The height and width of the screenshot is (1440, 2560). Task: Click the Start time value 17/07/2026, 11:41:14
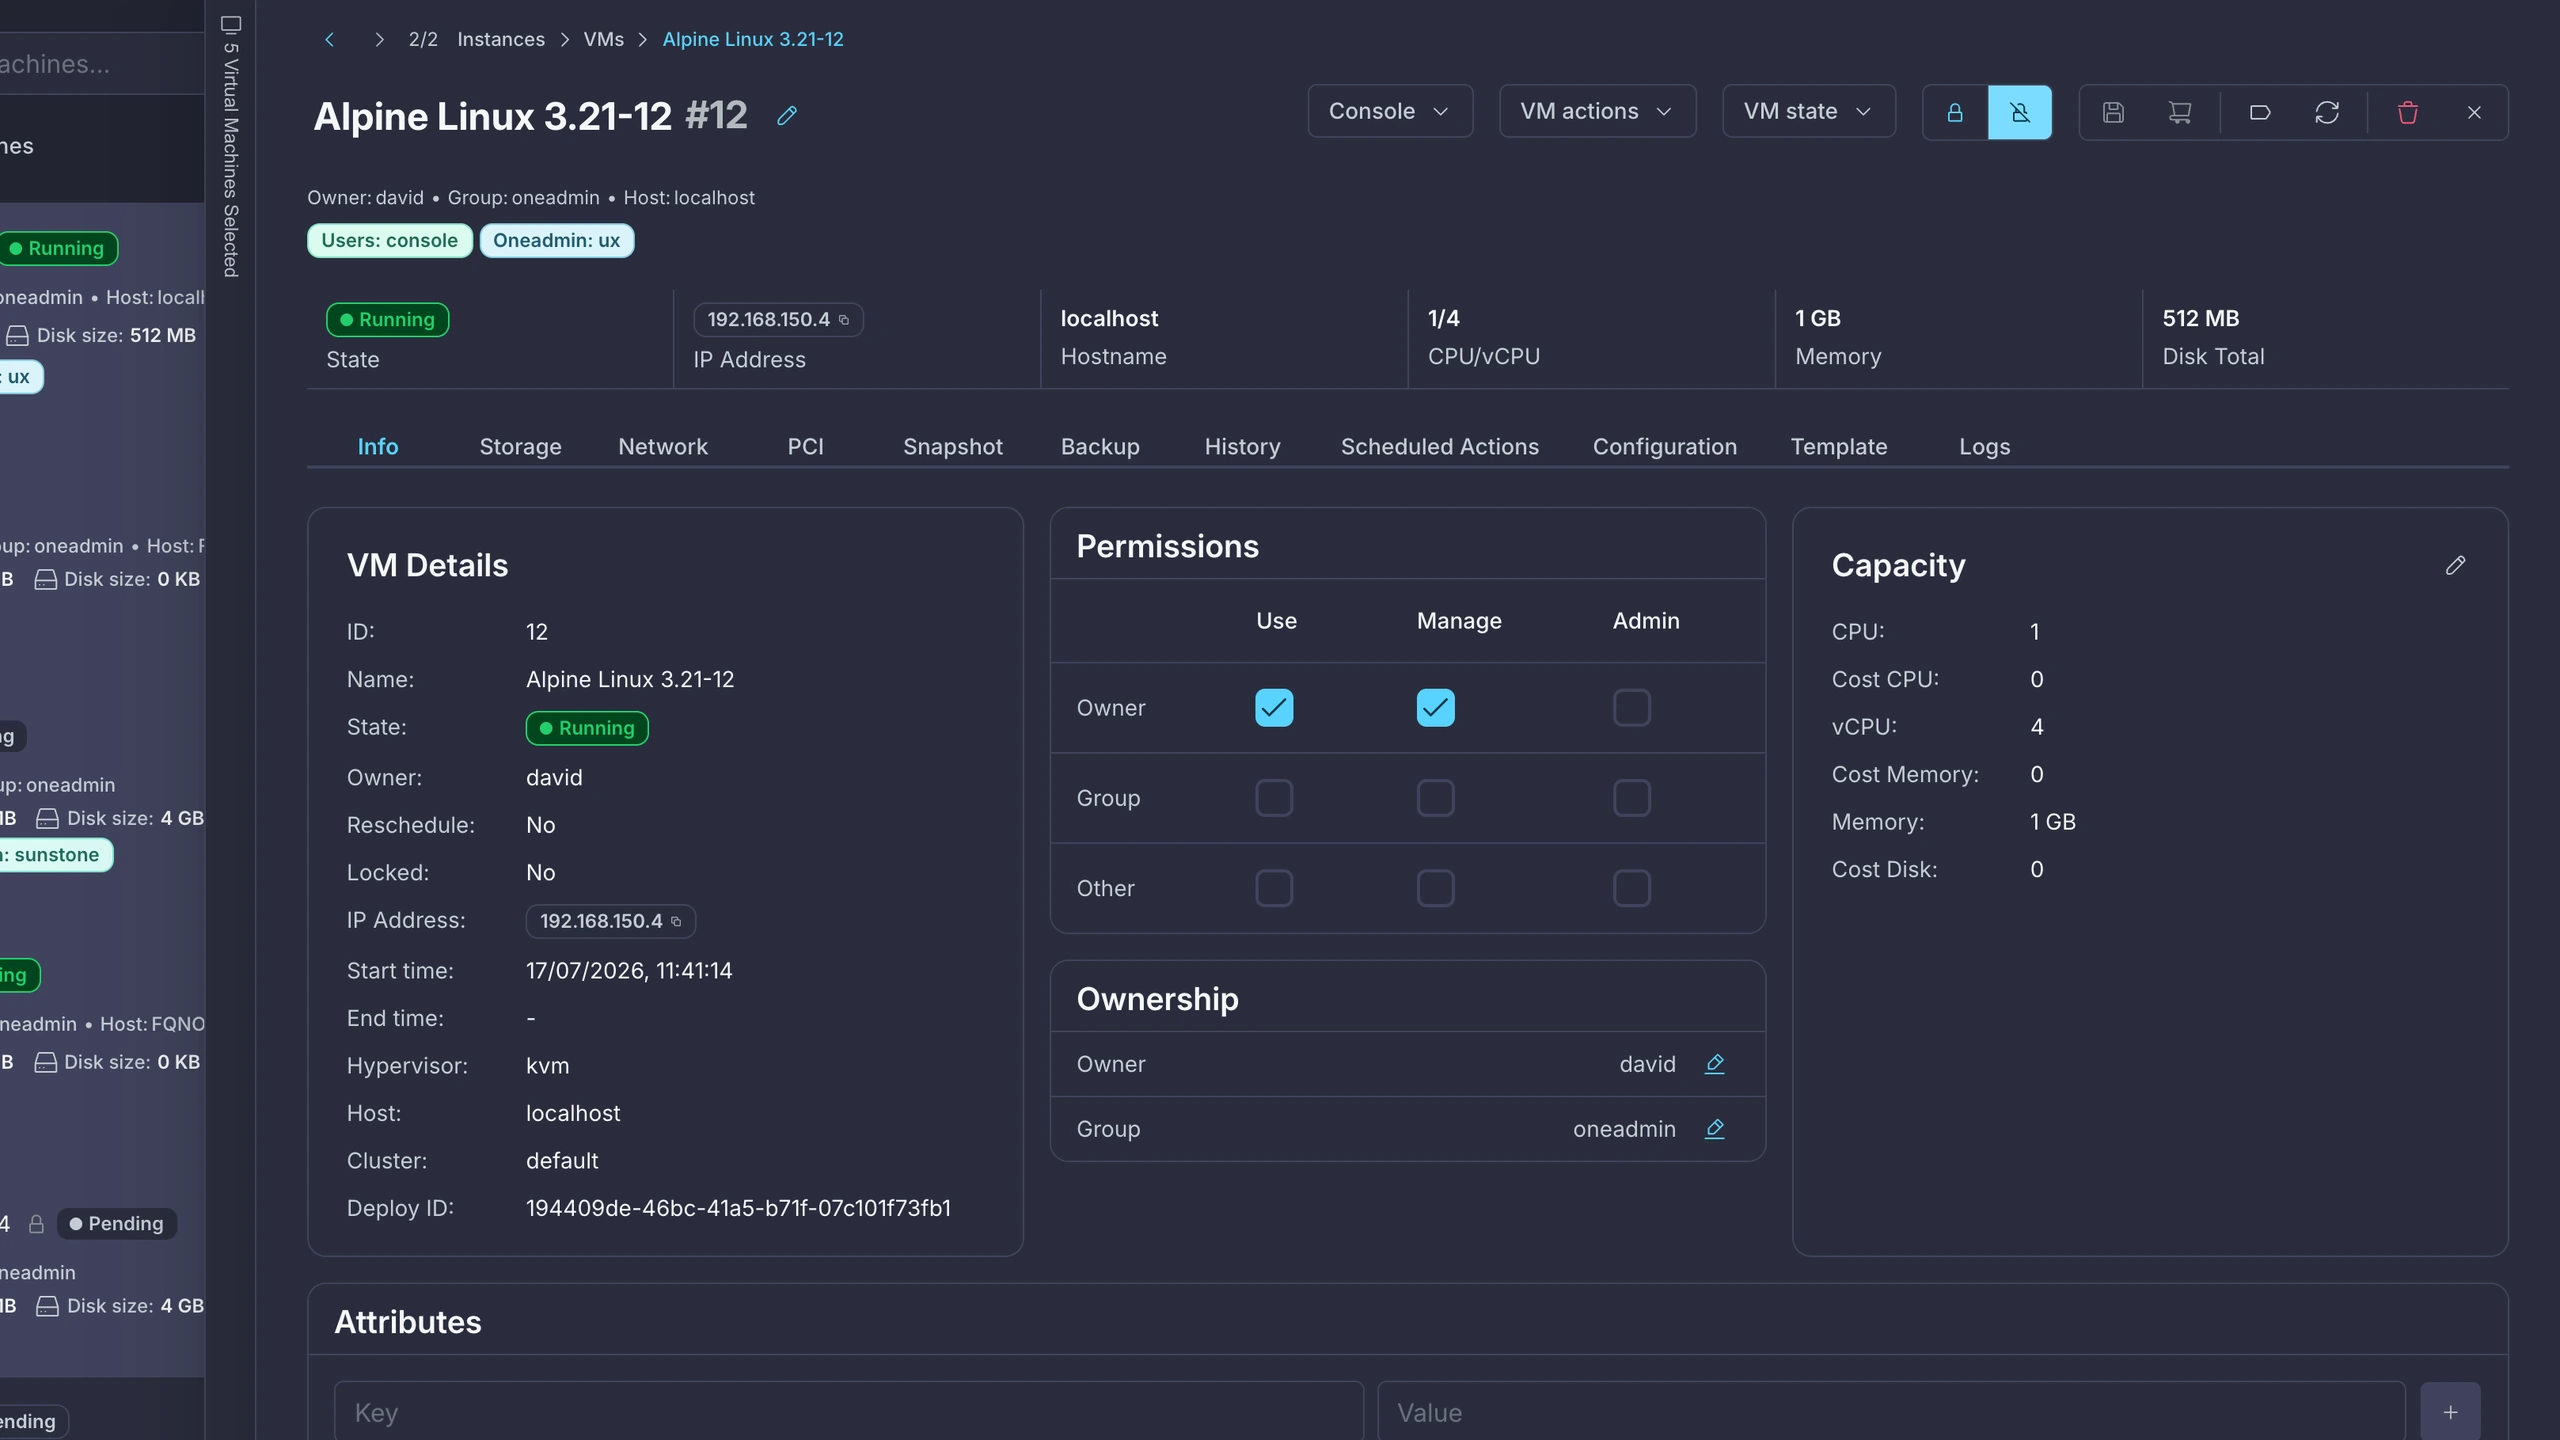coord(629,971)
